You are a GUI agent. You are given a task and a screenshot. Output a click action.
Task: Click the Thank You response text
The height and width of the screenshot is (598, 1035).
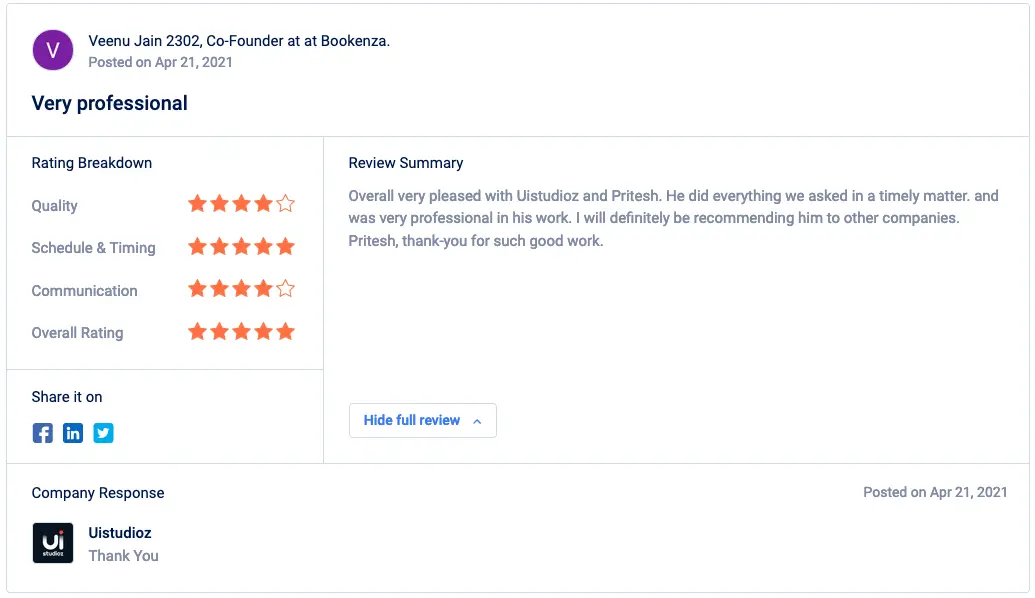123,556
